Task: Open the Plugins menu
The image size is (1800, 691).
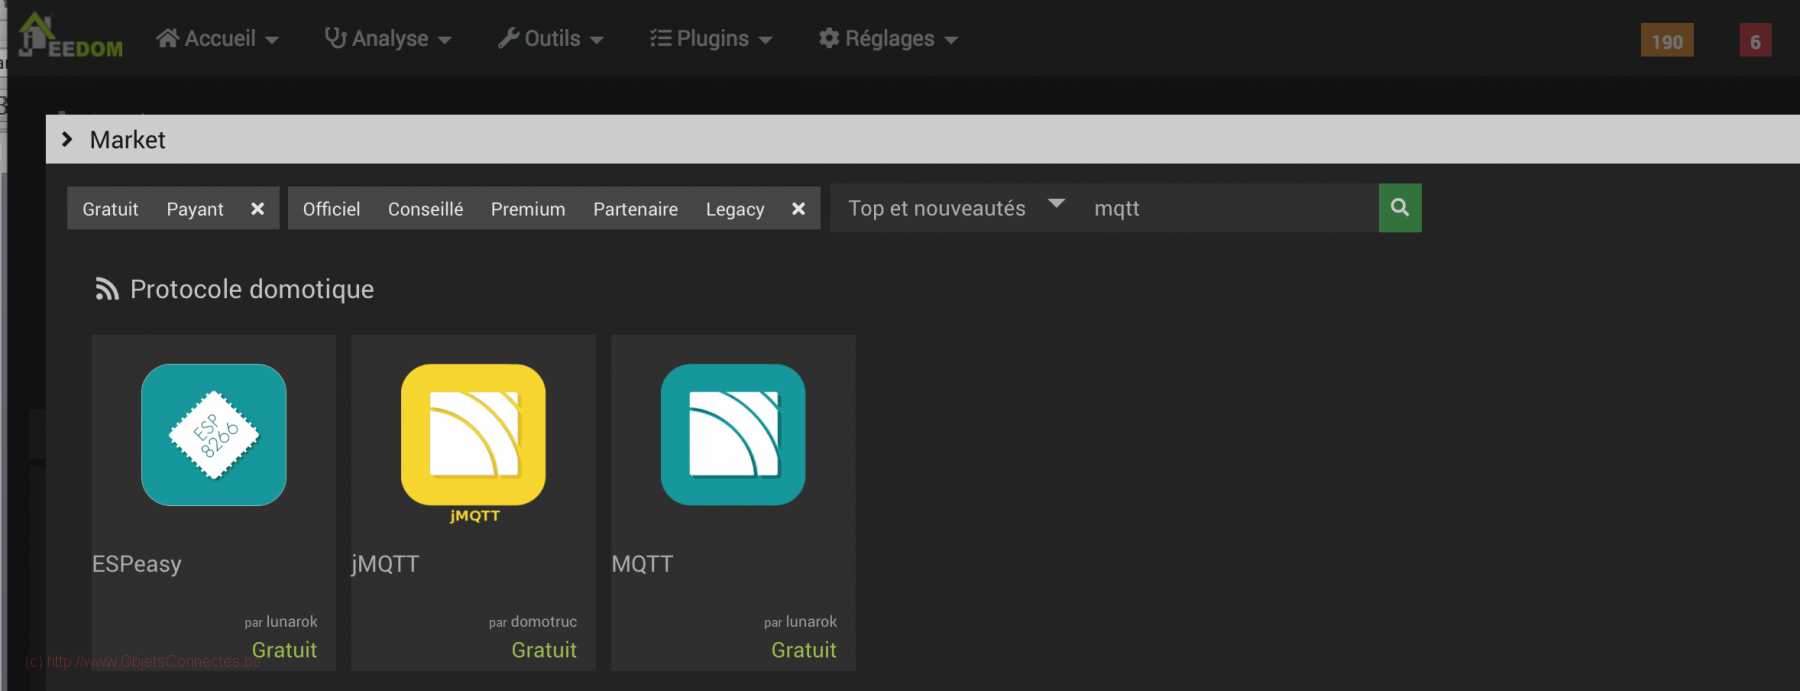Action: pyautogui.click(x=711, y=39)
